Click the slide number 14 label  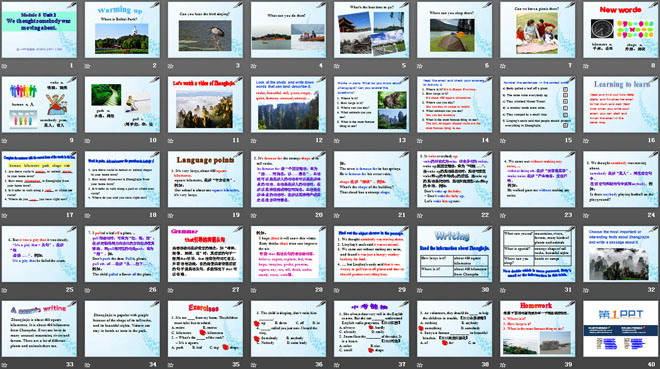point(485,140)
